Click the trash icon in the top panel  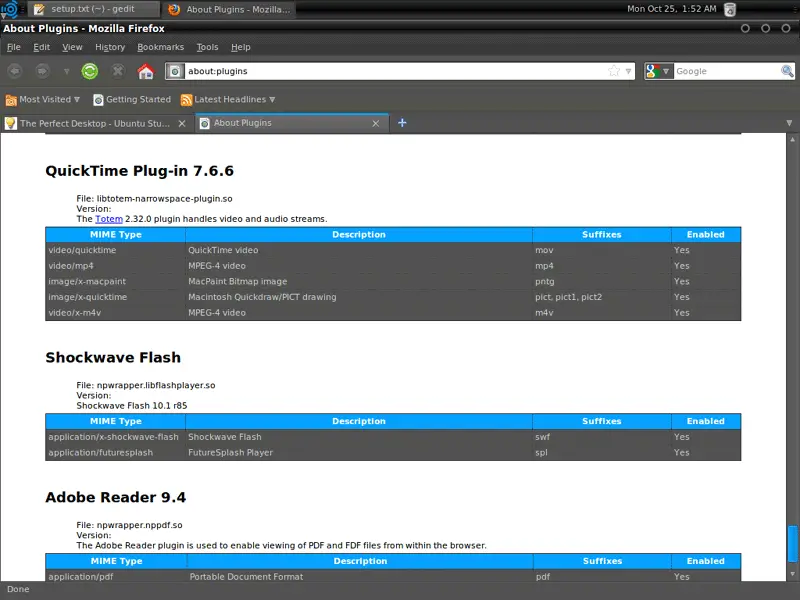click(x=730, y=9)
